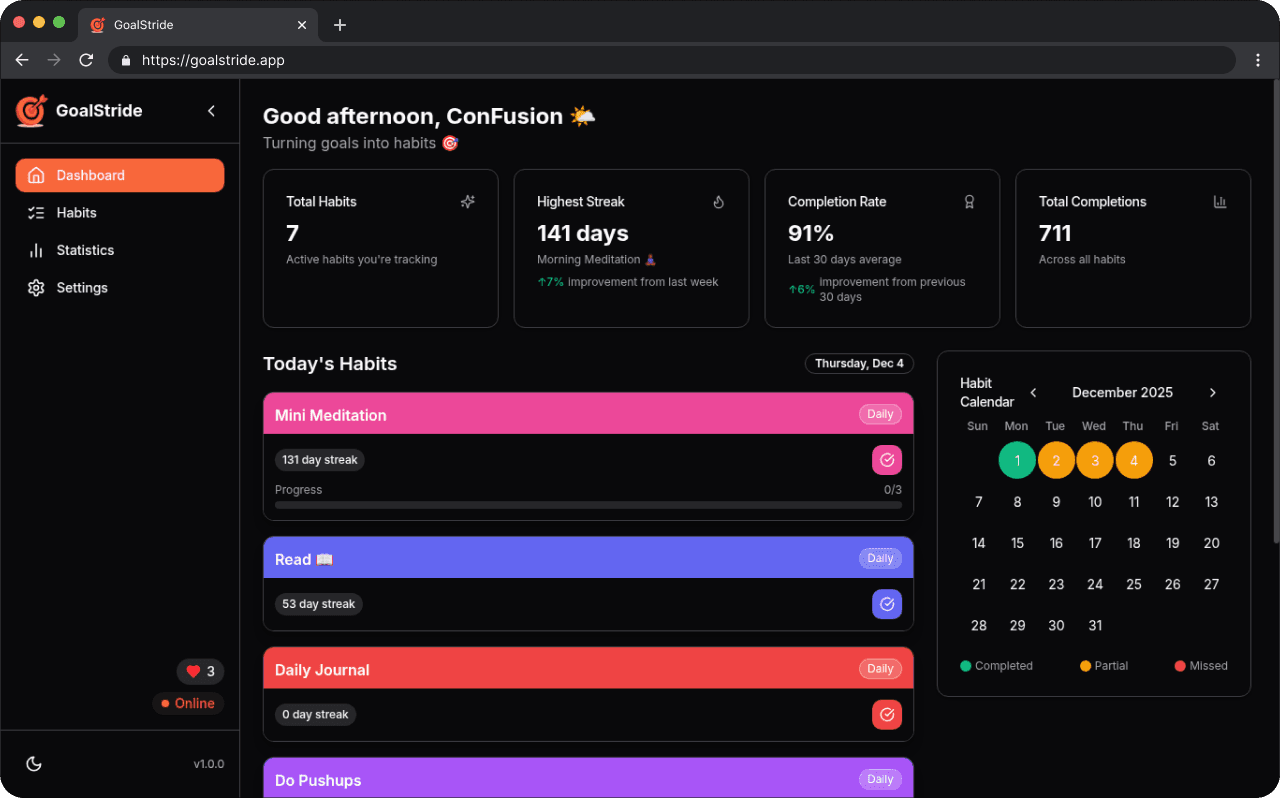Screen dimensions: 1280x798
Task: Click the heart counter button
Action: [200, 671]
